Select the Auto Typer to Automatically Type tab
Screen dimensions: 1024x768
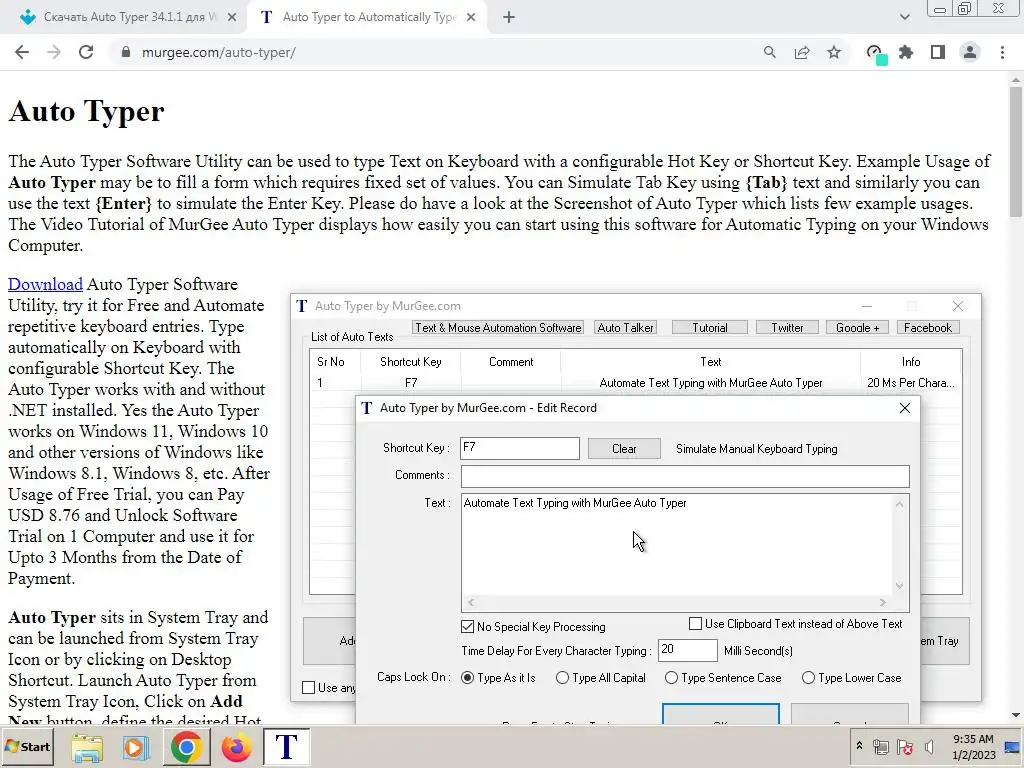367,18
